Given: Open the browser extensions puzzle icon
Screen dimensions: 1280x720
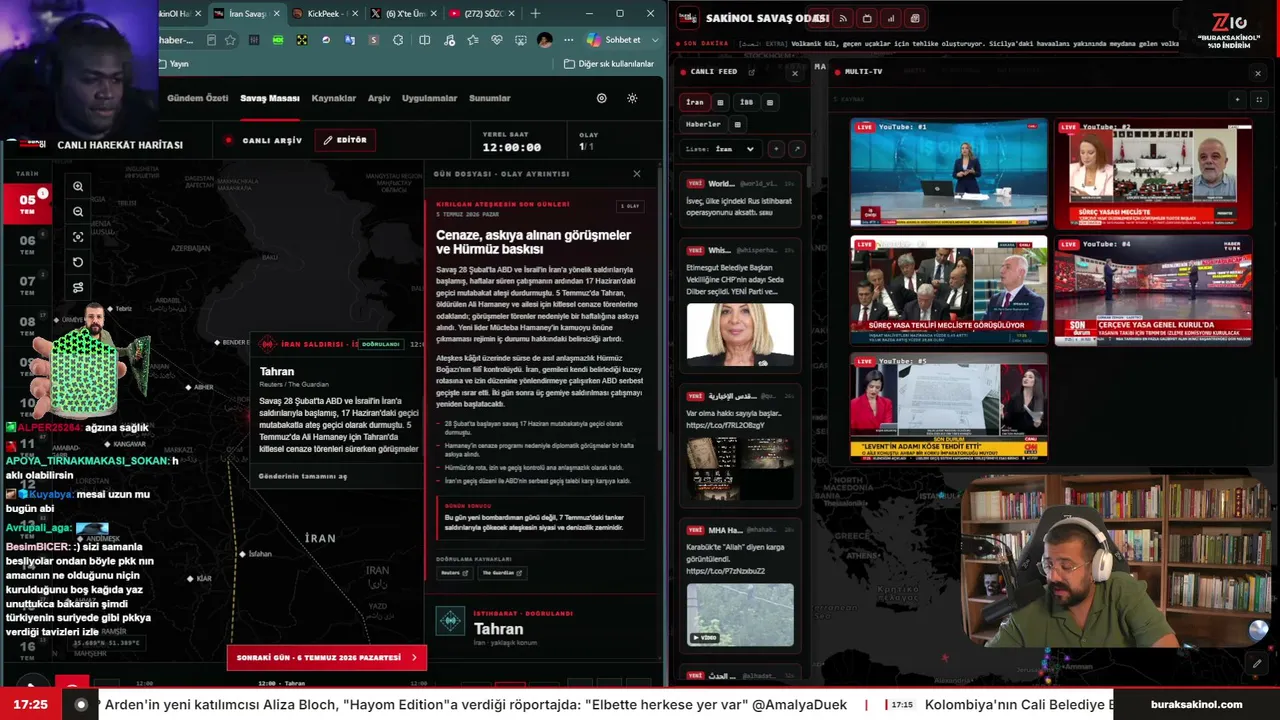Looking at the screenshot, I should coord(398,40).
